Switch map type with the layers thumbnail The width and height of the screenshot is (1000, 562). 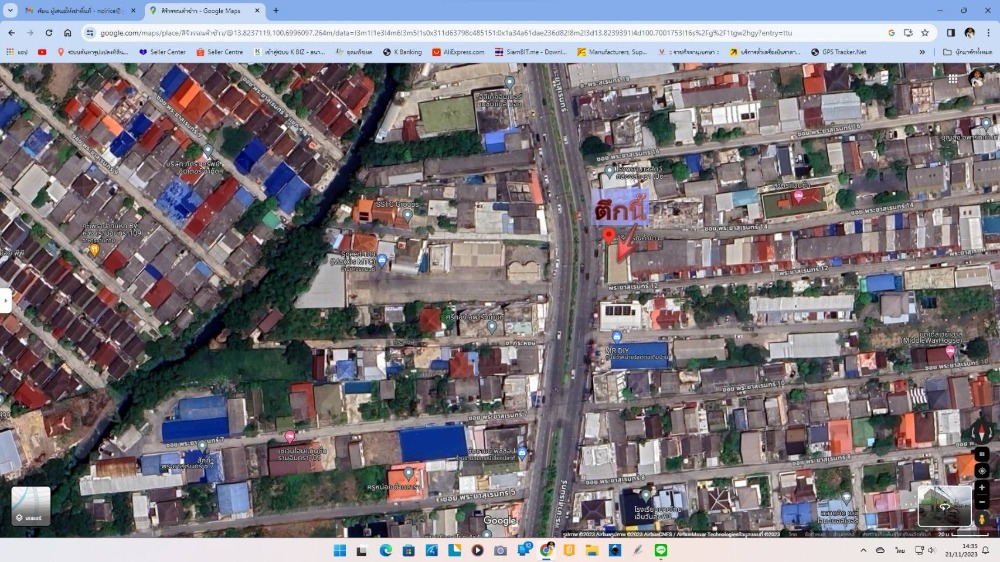pyautogui.click(x=31, y=506)
